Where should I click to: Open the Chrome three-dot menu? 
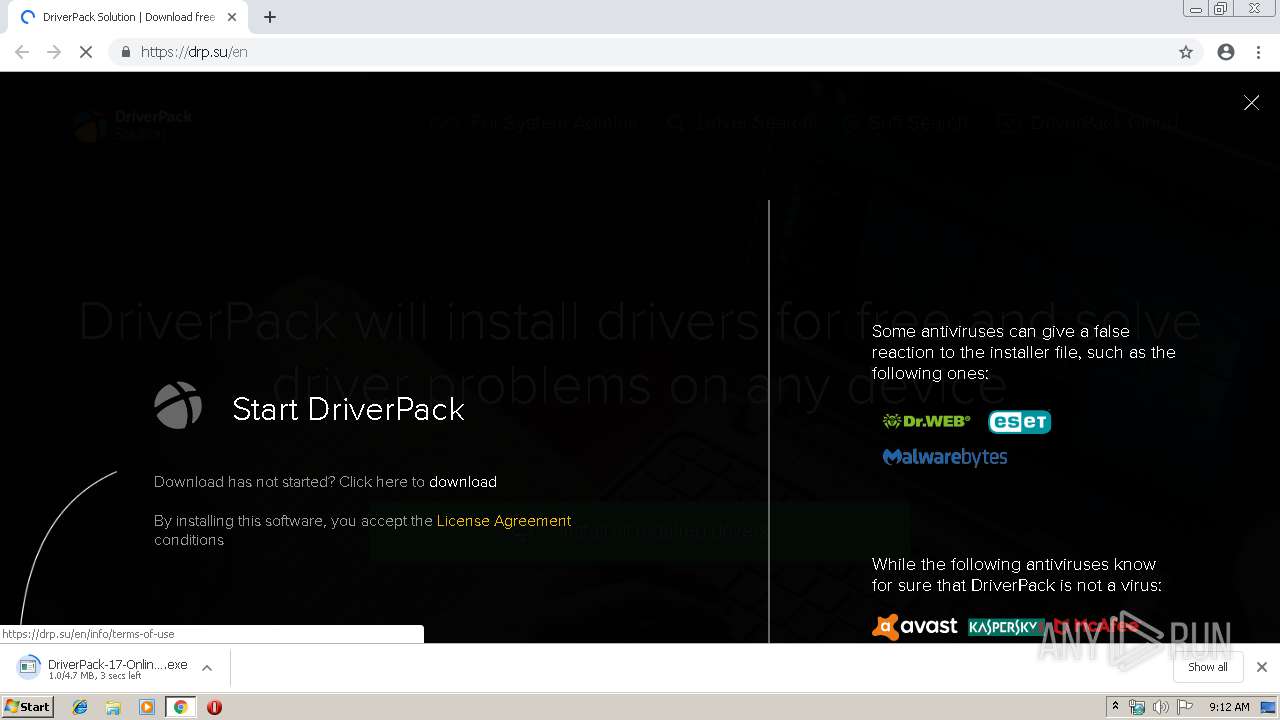click(x=1258, y=52)
